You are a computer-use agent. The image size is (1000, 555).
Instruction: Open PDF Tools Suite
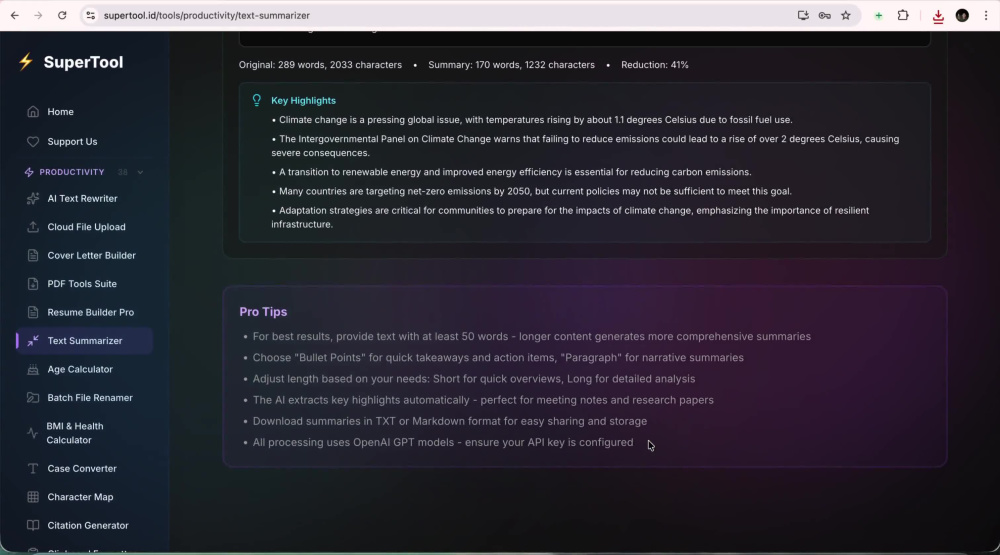[84, 284]
